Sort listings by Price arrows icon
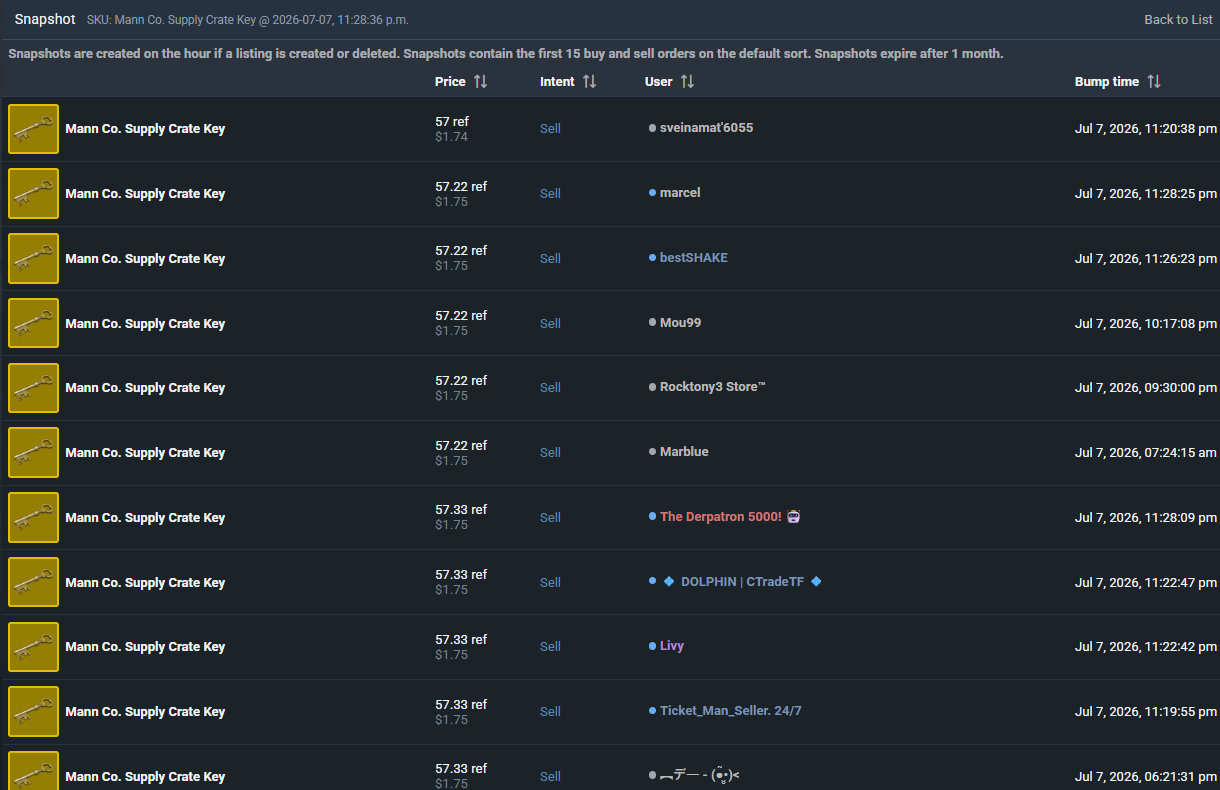The height and width of the screenshot is (790, 1220). coord(480,82)
